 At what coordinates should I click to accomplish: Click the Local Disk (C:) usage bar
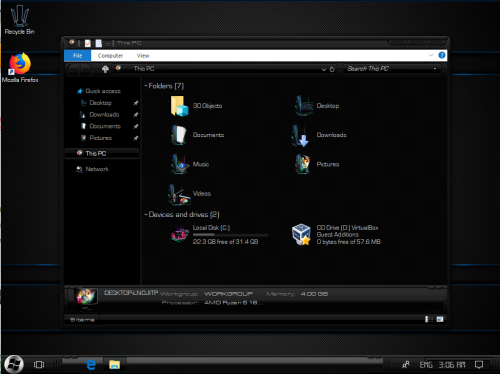click(x=230, y=235)
